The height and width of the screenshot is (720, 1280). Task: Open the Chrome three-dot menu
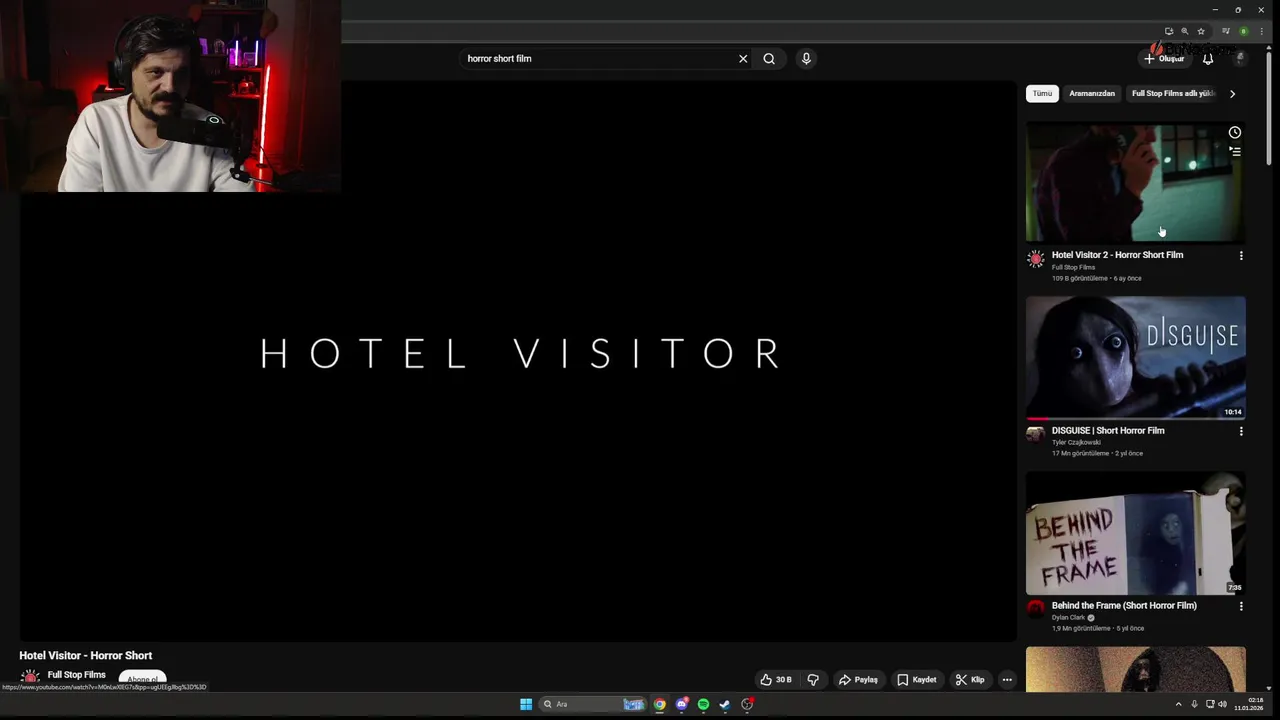tap(1261, 31)
